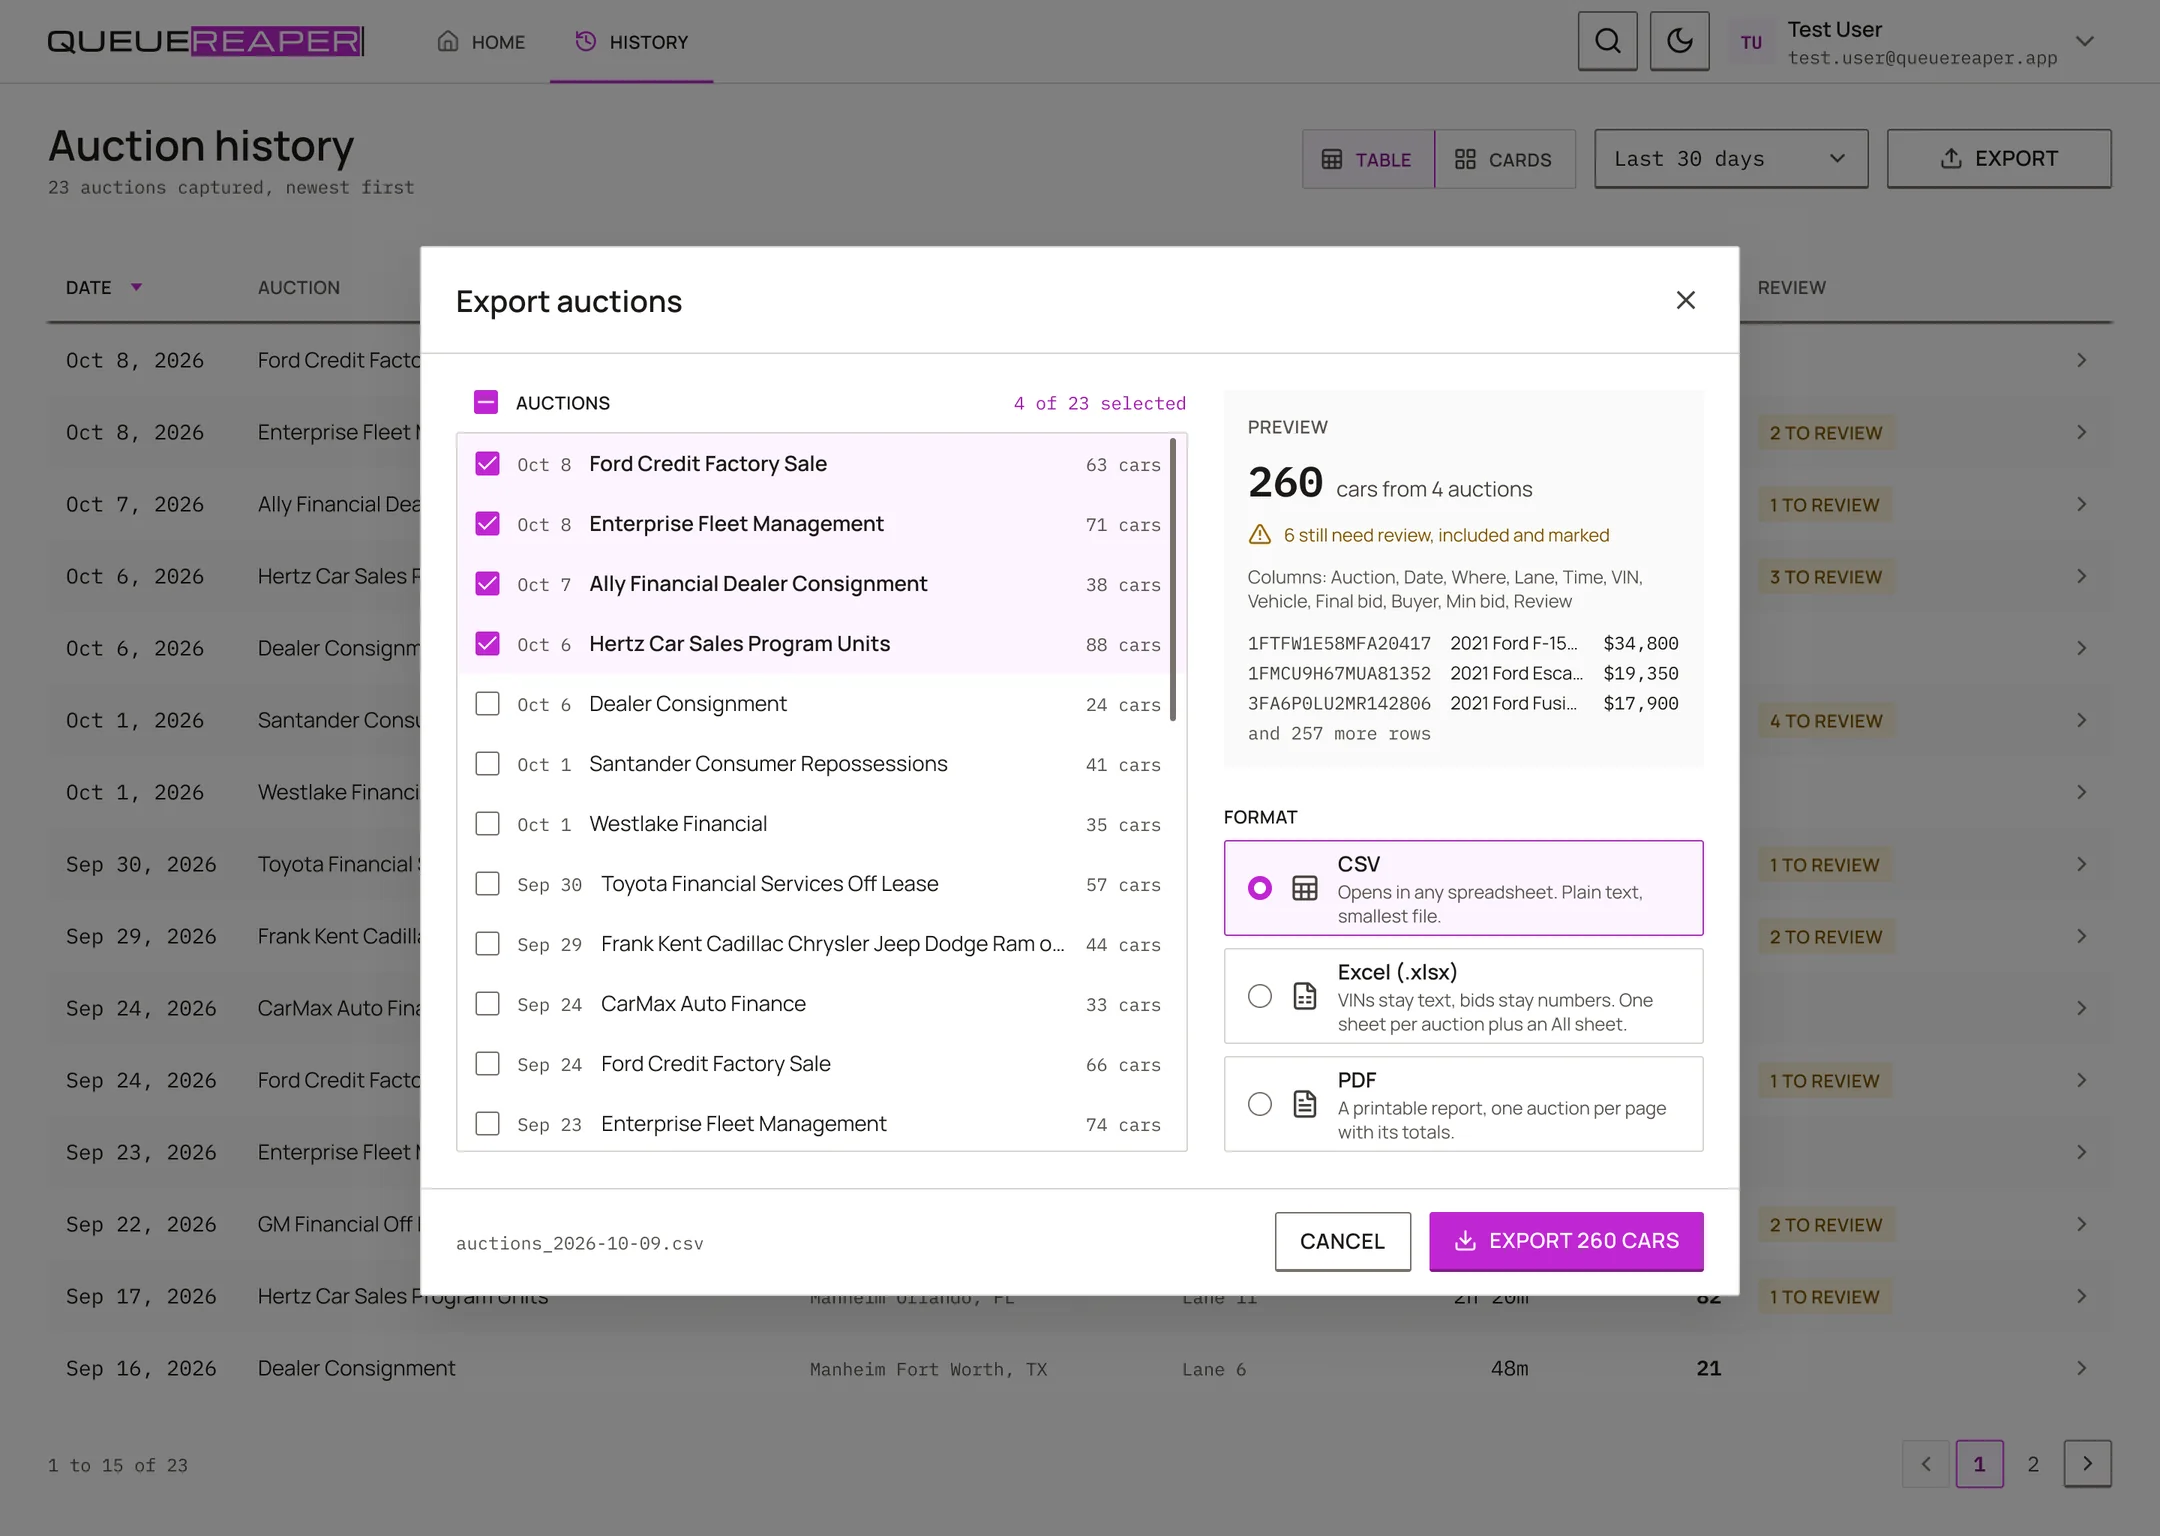Click the 3 TO REVIEW badge
2160x1536 pixels.
1826,577
